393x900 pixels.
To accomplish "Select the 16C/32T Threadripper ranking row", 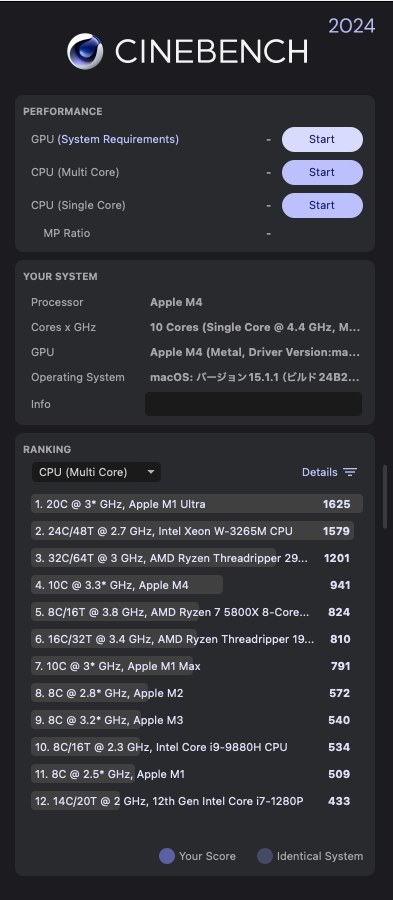I will click(197, 639).
